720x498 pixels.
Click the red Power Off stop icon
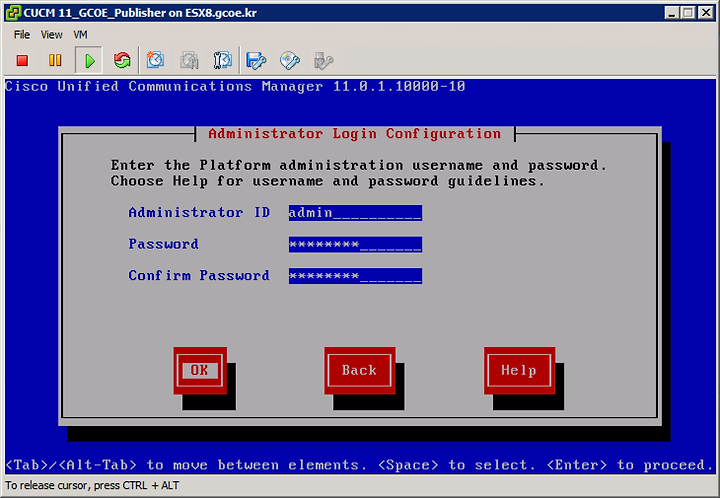[x=22, y=60]
